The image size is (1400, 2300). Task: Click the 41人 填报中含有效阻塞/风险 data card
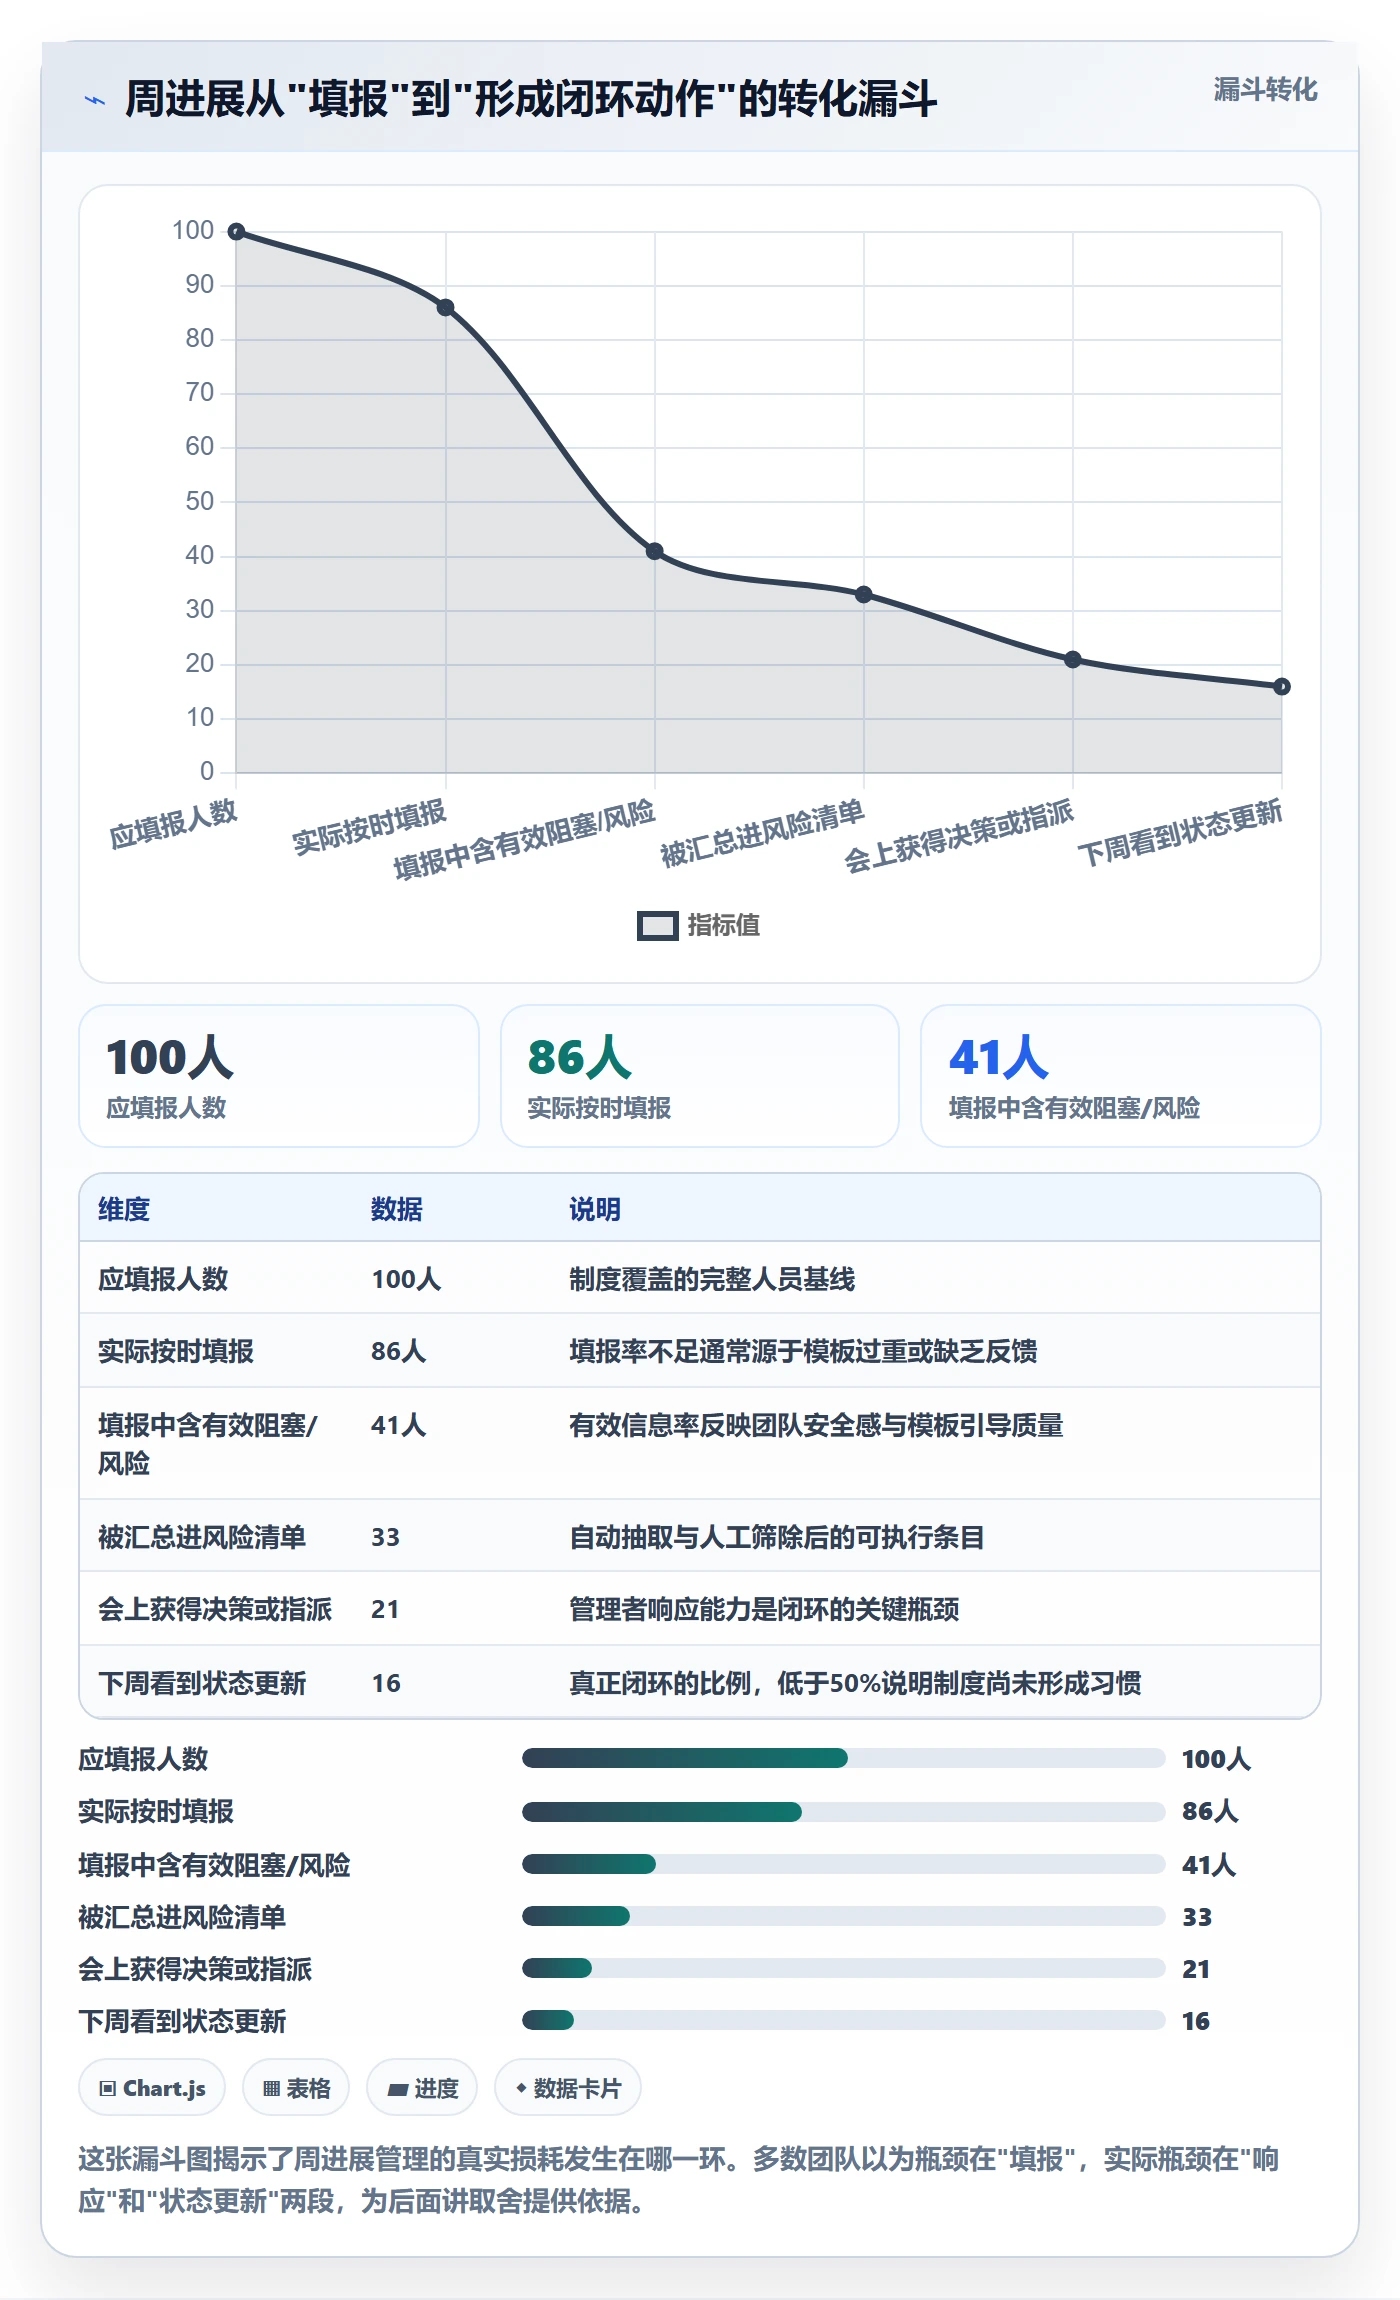pyautogui.click(x=1121, y=1076)
